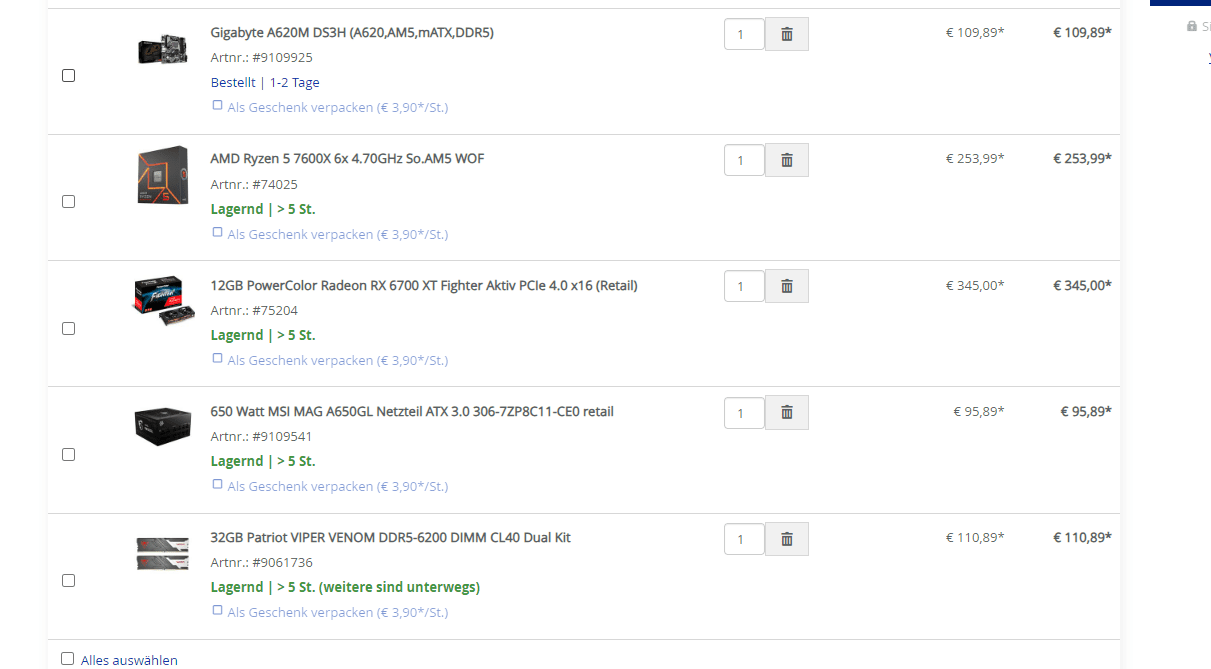
Task: Enable gift wrapping for MSI MAG A650GL
Action: pos(217,484)
